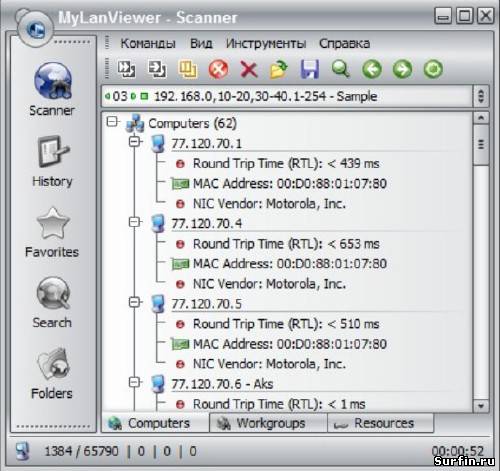Click the red stop scanning icon
Screen dimensions: 500x471
click(x=218, y=69)
